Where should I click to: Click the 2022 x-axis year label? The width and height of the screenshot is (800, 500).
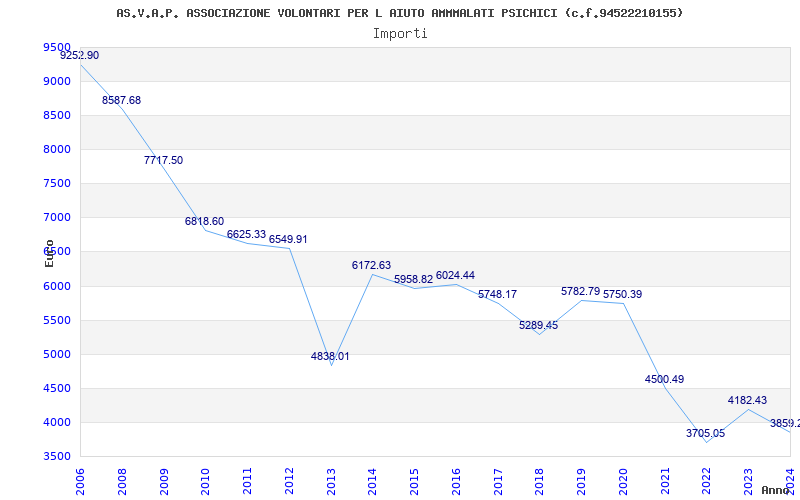click(x=707, y=482)
